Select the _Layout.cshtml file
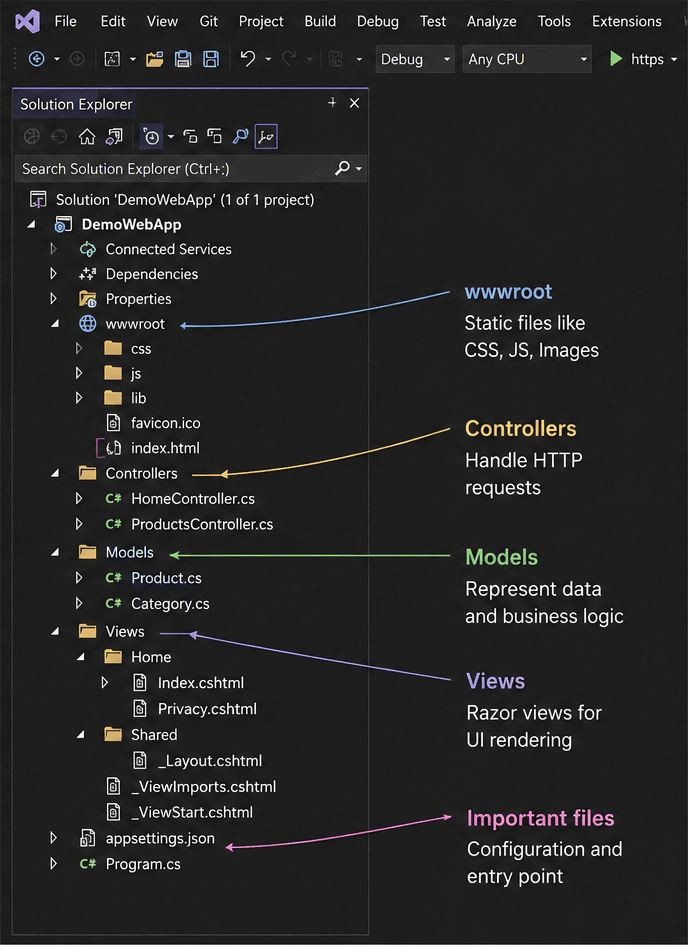688x947 pixels. coord(210,761)
